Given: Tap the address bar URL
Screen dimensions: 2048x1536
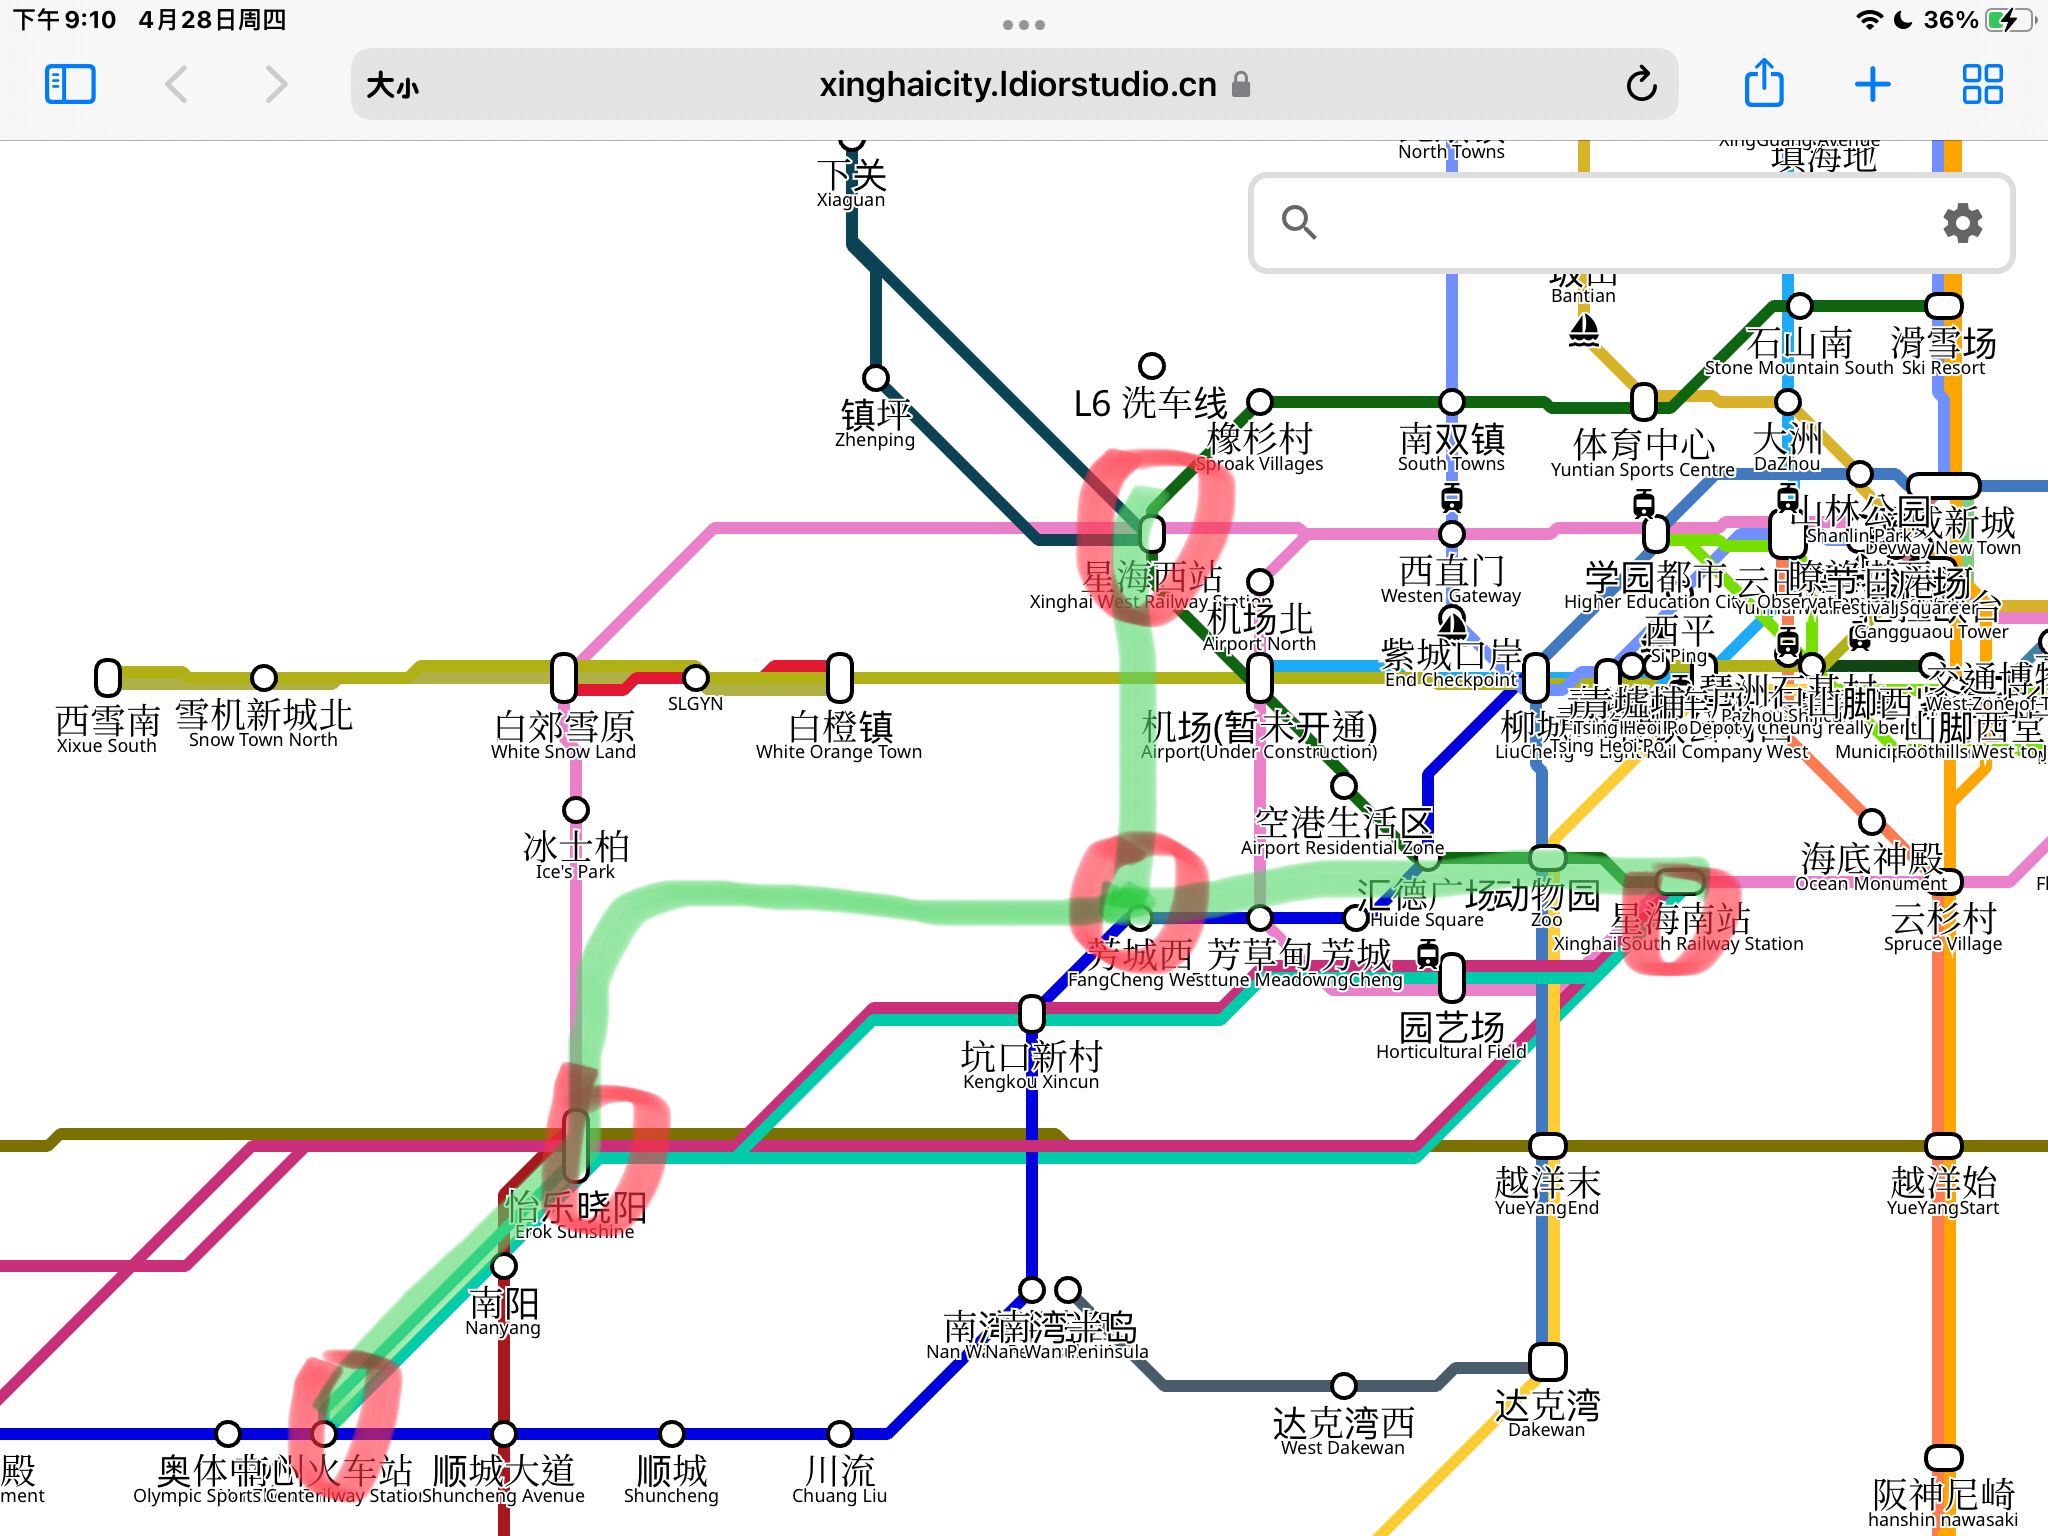Looking at the screenshot, I should point(1016,85).
